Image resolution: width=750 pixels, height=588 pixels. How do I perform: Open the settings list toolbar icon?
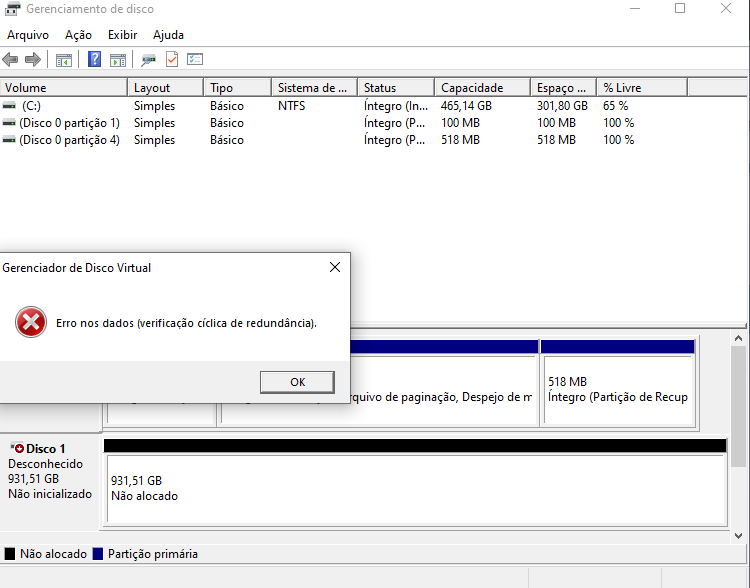coord(195,59)
